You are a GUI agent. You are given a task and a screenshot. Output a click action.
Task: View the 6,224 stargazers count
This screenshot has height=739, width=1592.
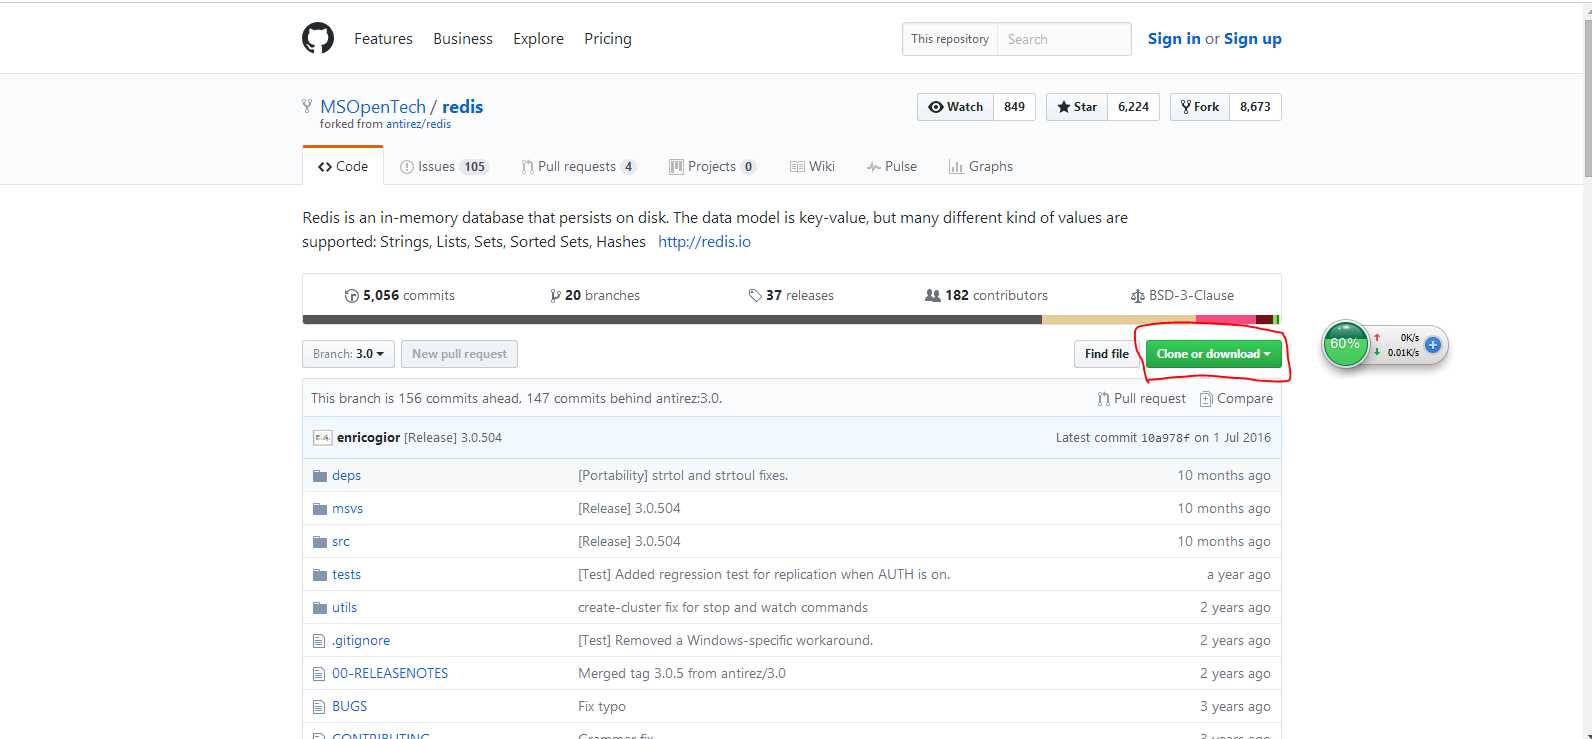point(1133,107)
